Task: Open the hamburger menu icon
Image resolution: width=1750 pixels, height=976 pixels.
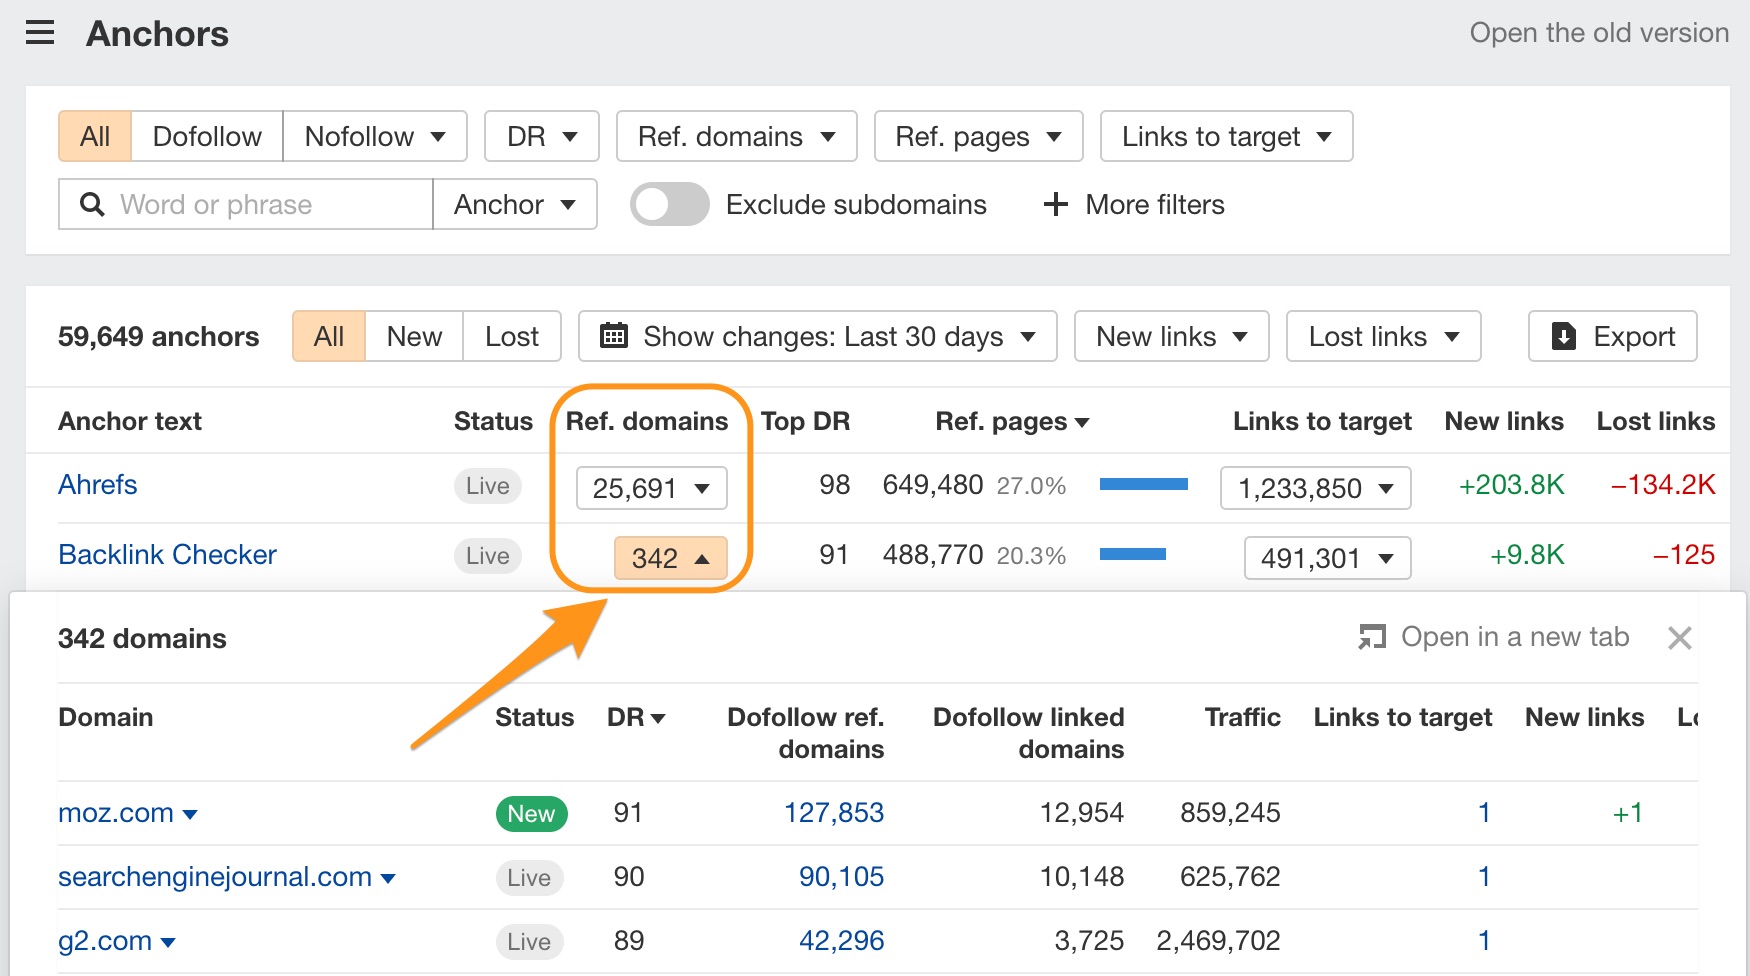Action: [40, 34]
